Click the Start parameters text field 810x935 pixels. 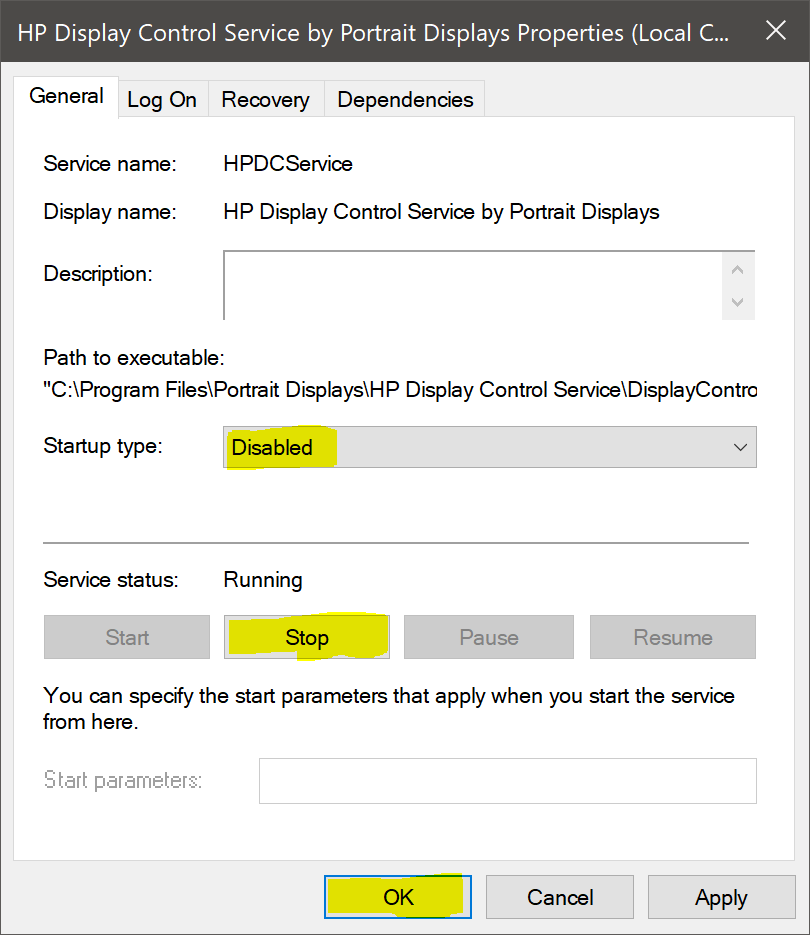point(507,780)
